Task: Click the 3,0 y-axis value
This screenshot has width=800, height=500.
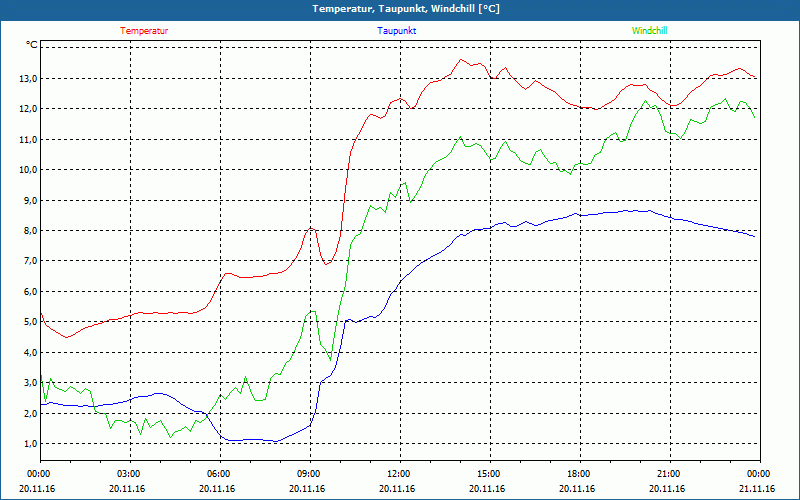Action: coord(31,383)
